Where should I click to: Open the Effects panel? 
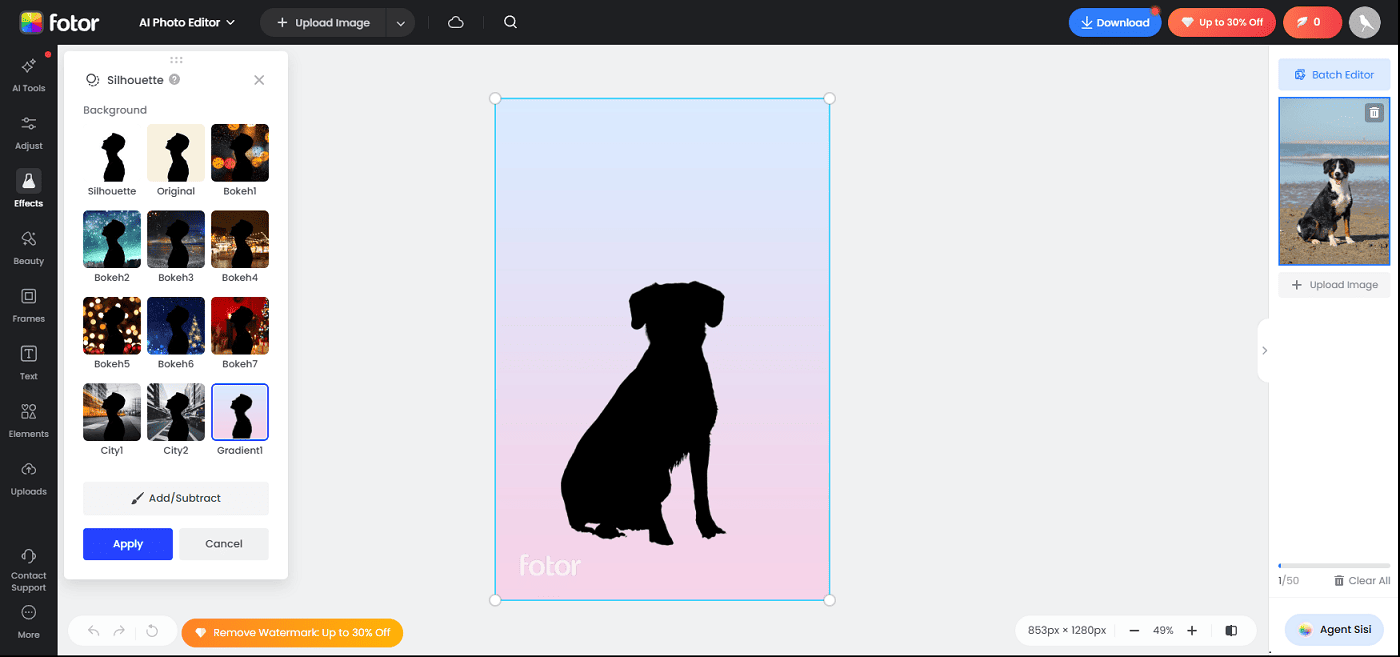pyautogui.click(x=29, y=189)
